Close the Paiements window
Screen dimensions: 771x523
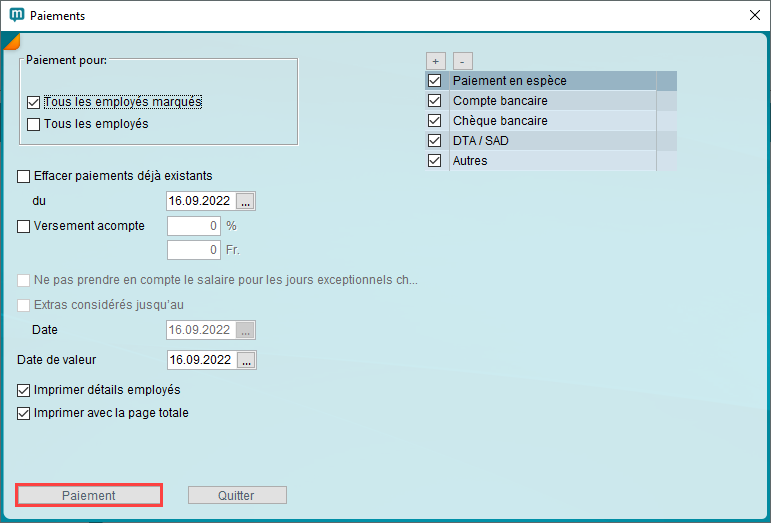click(x=755, y=15)
